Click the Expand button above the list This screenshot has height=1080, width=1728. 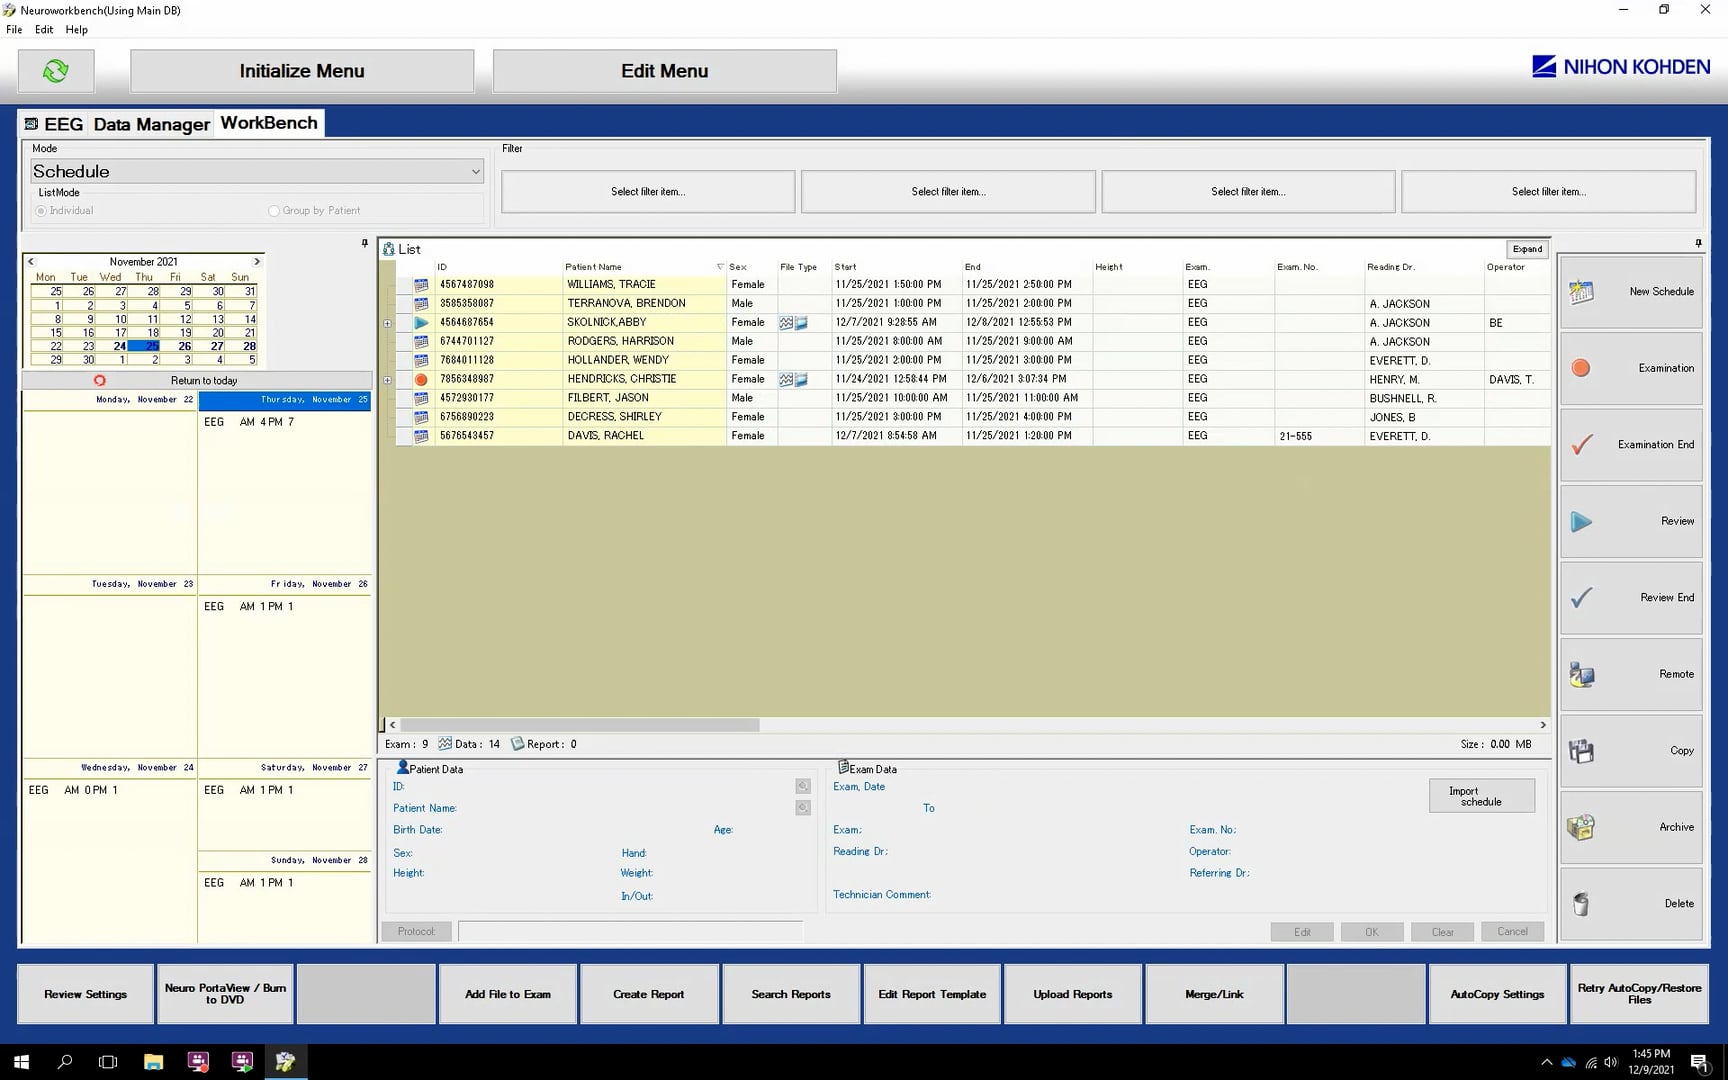tap(1527, 249)
